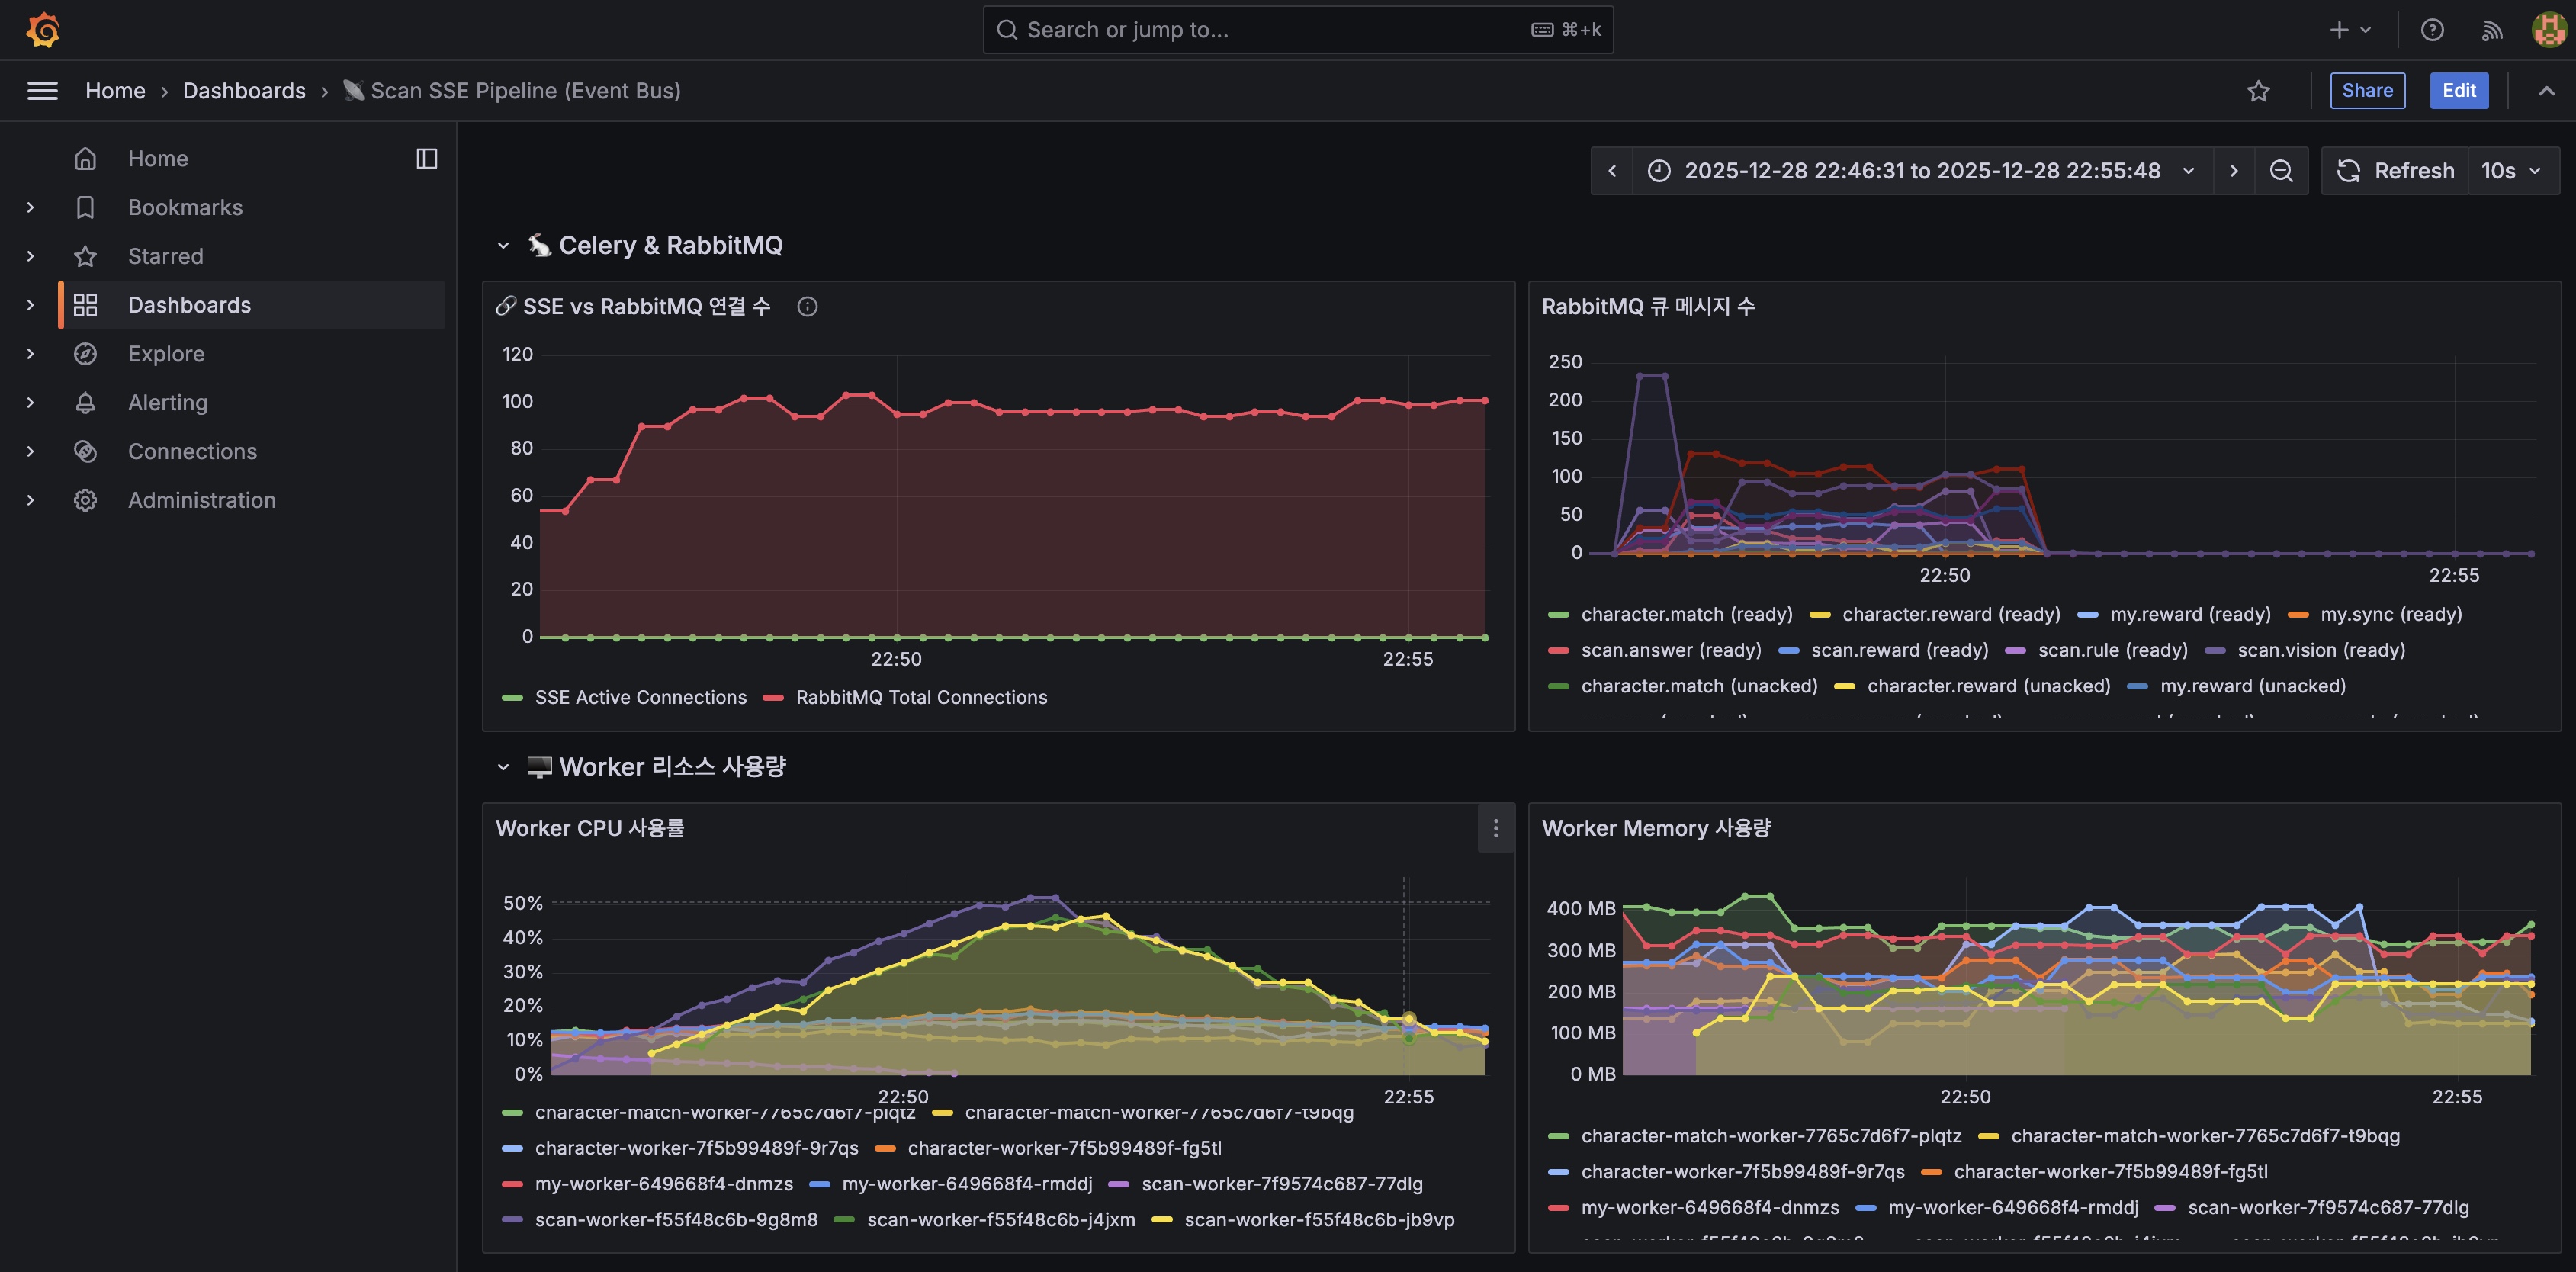The image size is (2576, 1272).
Task: Open the news RSS feed icon
Action: pos(2491,30)
